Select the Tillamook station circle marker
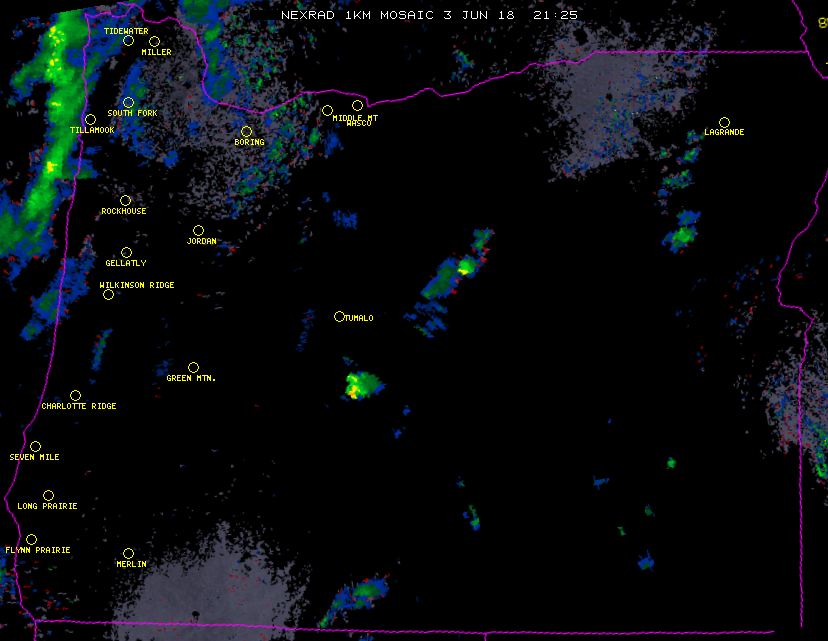 point(90,120)
